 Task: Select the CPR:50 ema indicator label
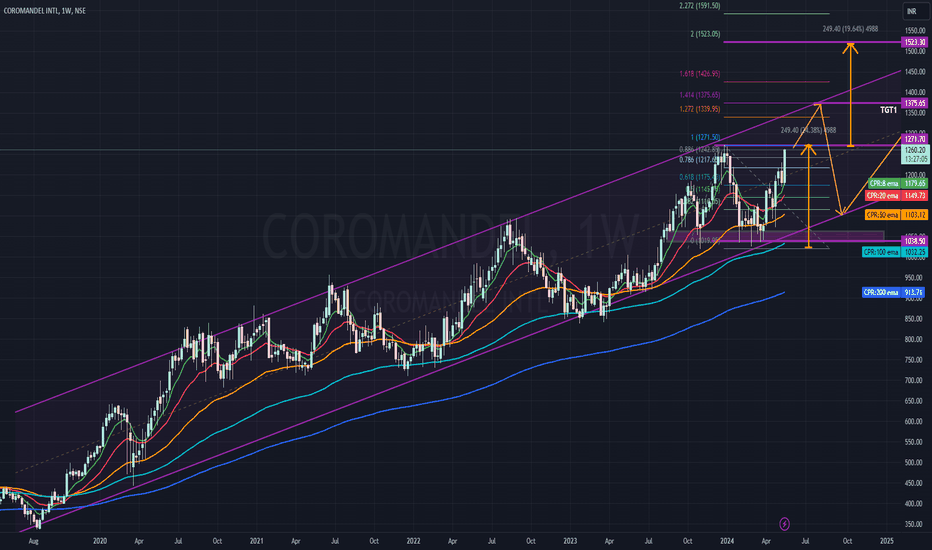coord(883,215)
